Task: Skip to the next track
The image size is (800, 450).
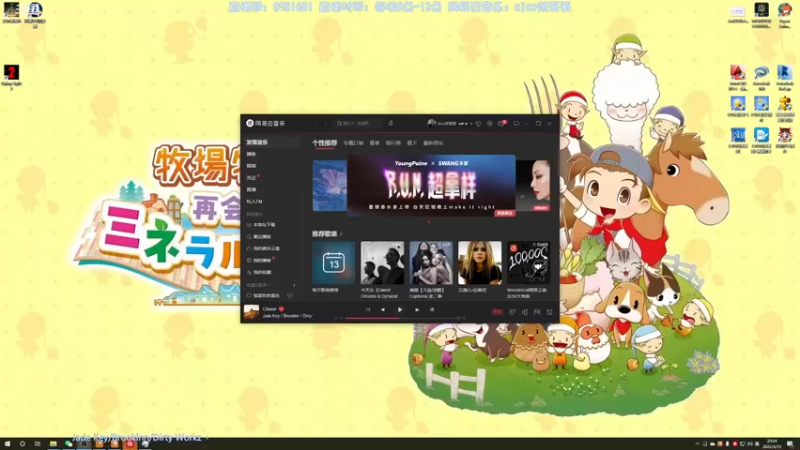Action: click(417, 310)
